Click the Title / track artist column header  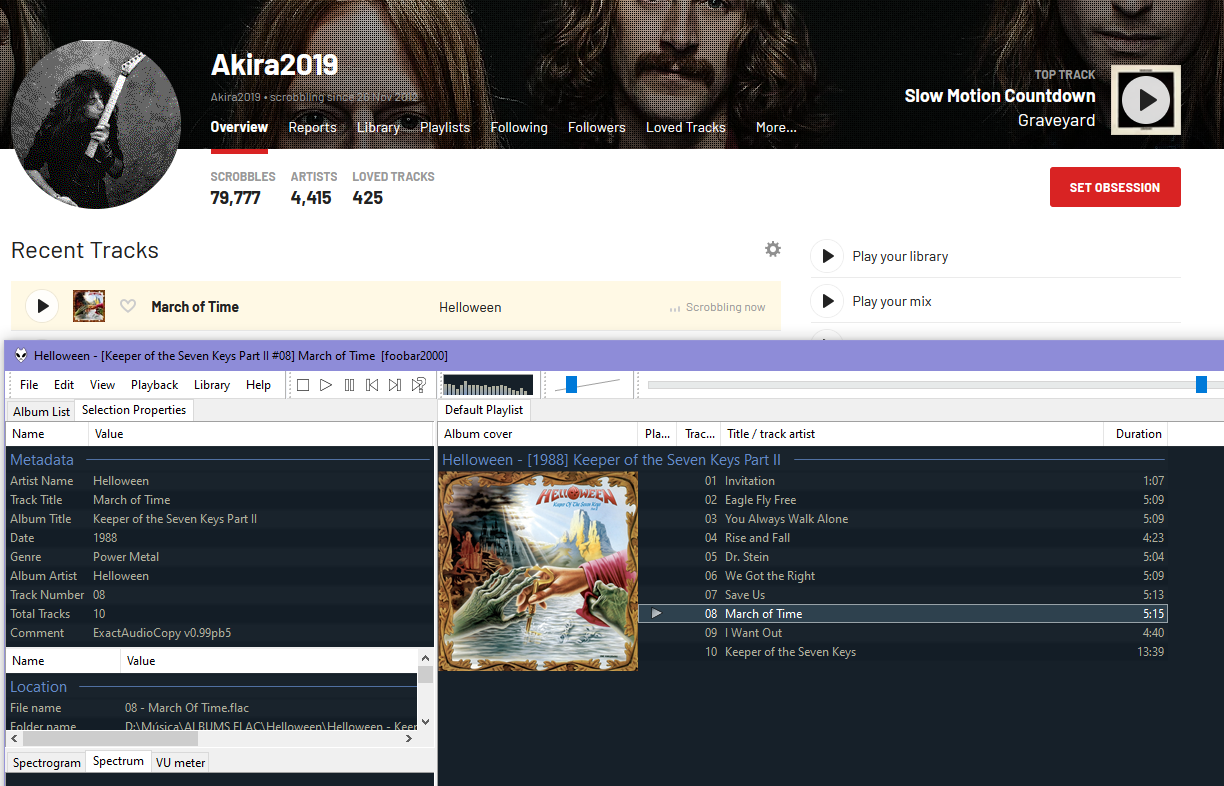[912, 434]
